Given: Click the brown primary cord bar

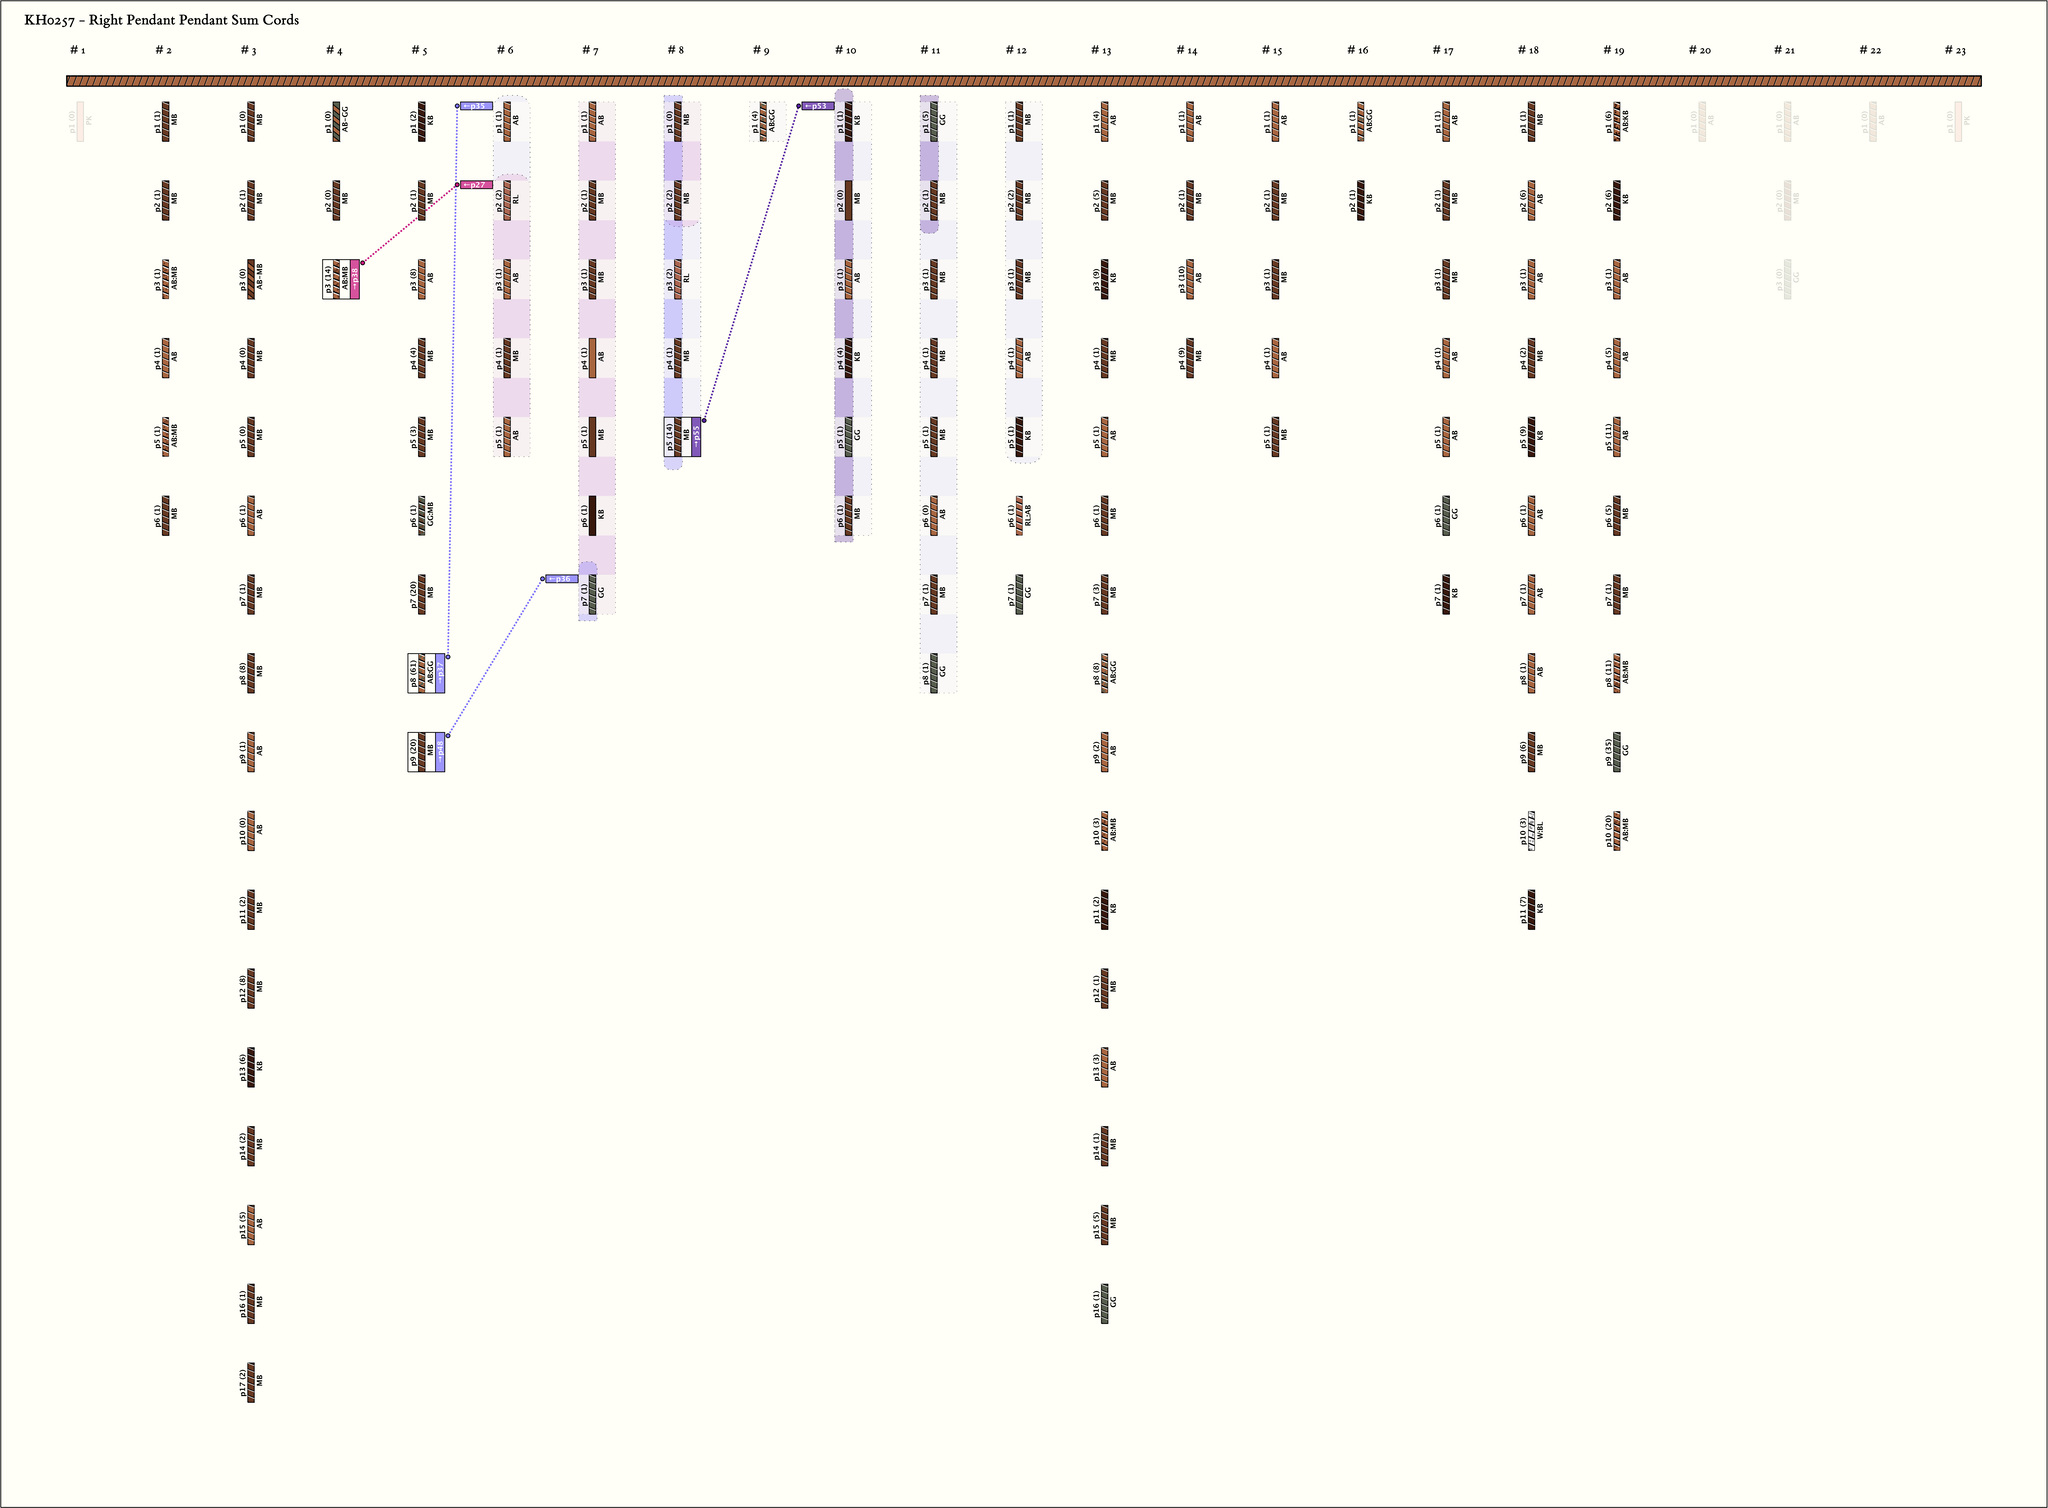Looking at the screenshot, I should [1023, 81].
